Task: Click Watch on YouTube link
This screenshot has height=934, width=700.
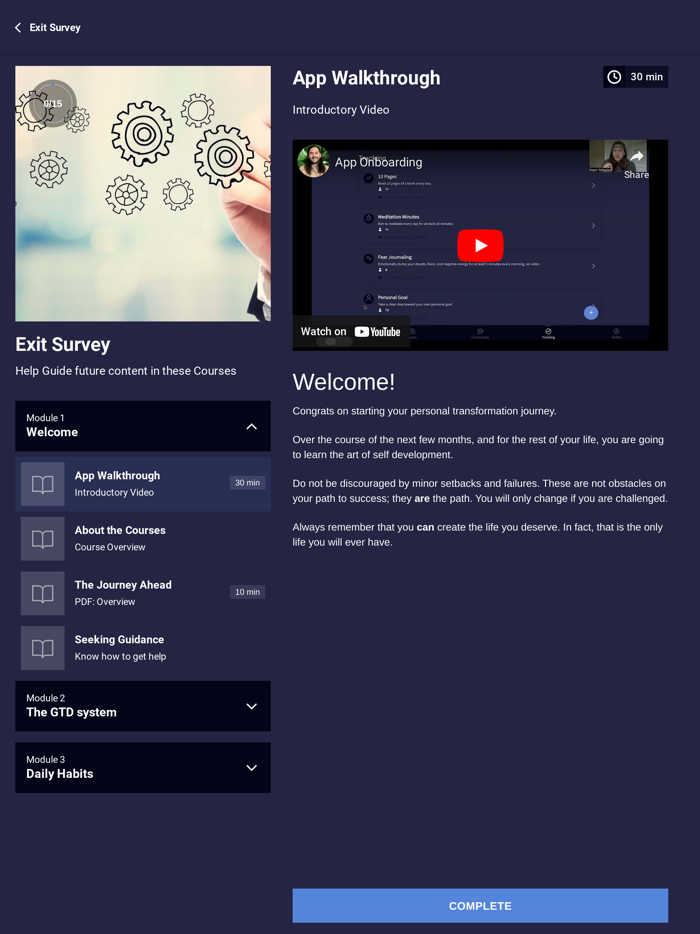Action: pyautogui.click(x=350, y=332)
